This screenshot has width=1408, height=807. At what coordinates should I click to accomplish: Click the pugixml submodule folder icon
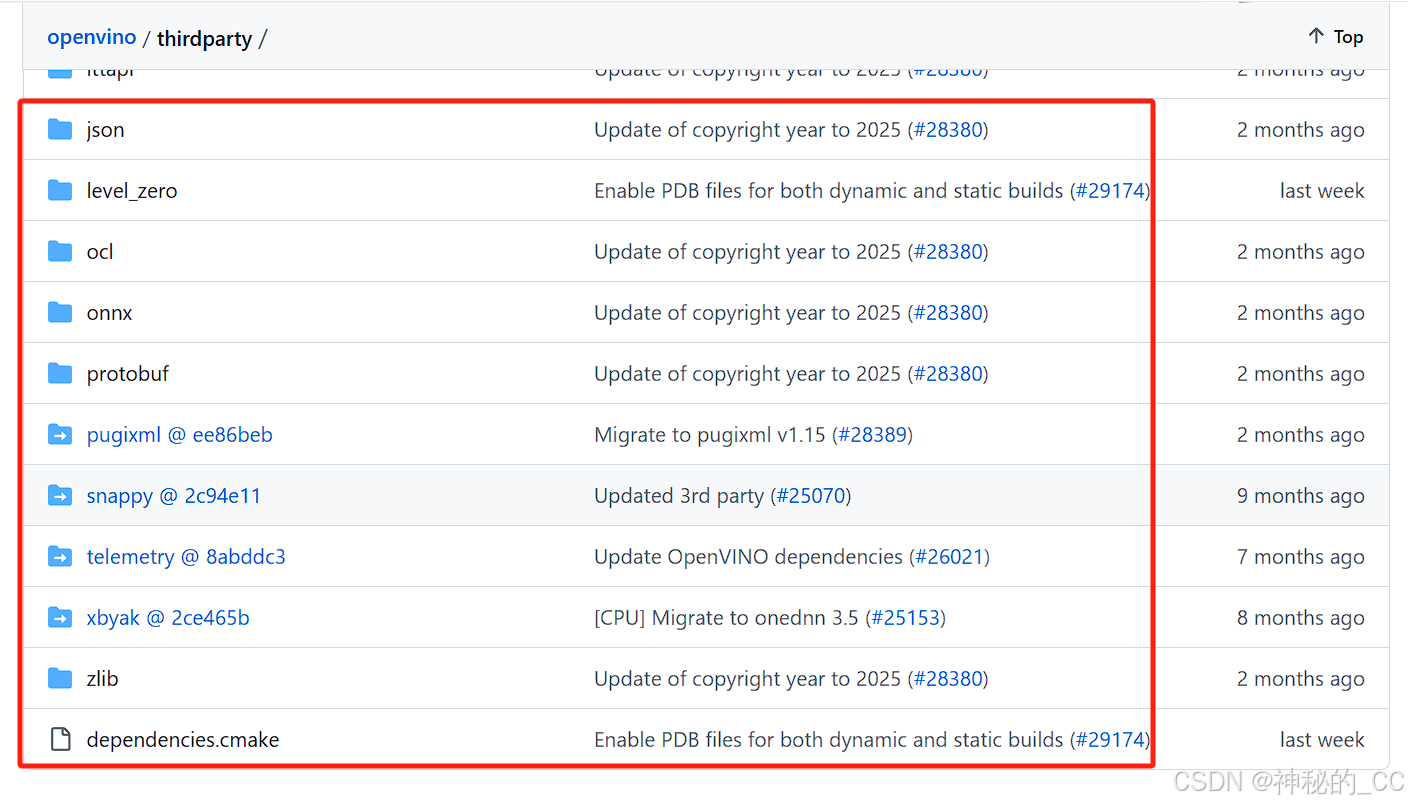pyautogui.click(x=60, y=434)
